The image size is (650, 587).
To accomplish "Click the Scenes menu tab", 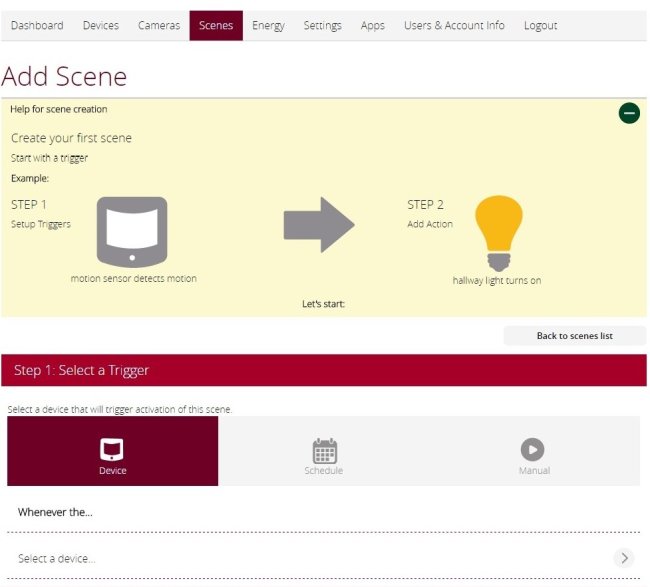I will click(x=216, y=26).
